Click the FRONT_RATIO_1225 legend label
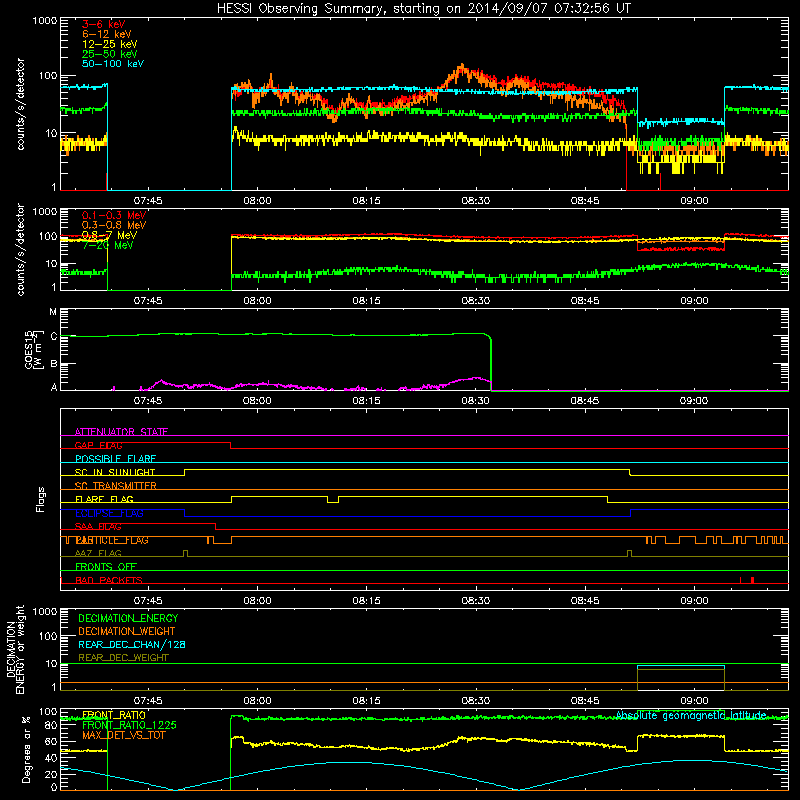 point(129,725)
